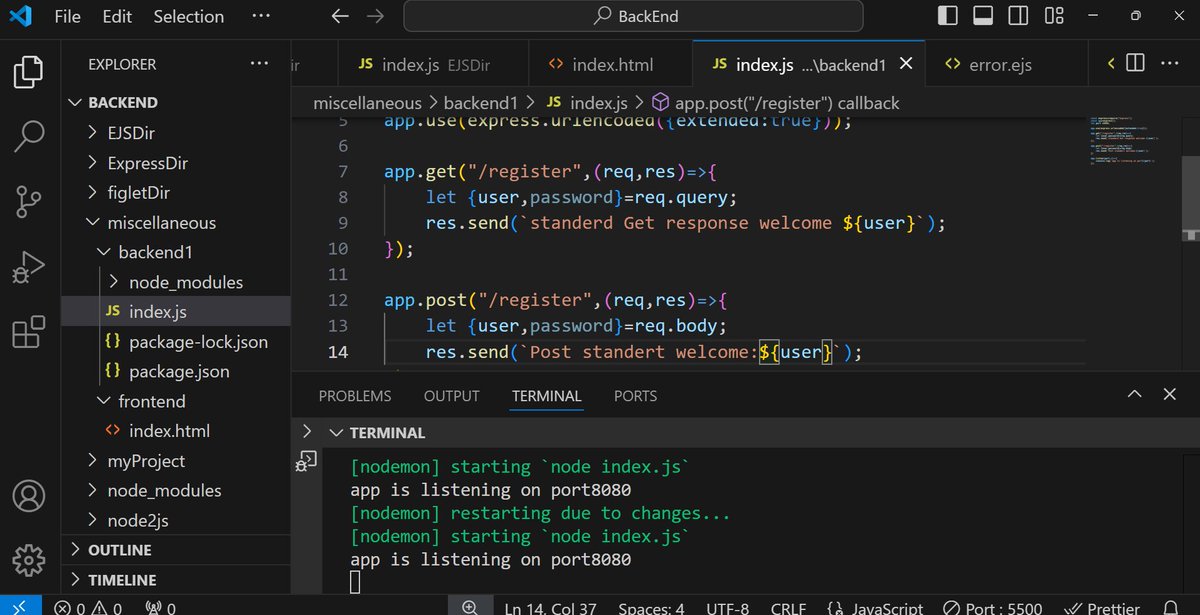Screen dimensions: 1200x615
Task: Collapse the frontend folder
Action: (176, 401)
